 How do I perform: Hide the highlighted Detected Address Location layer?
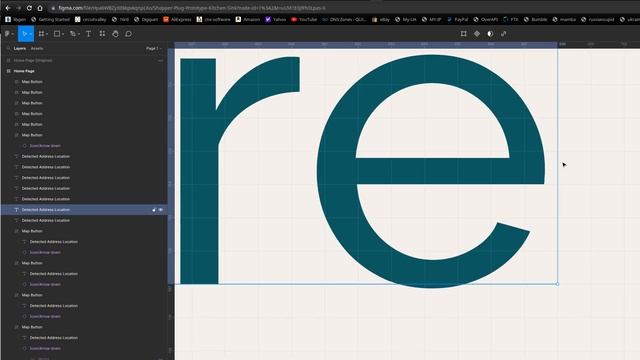click(x=160, y=210)
